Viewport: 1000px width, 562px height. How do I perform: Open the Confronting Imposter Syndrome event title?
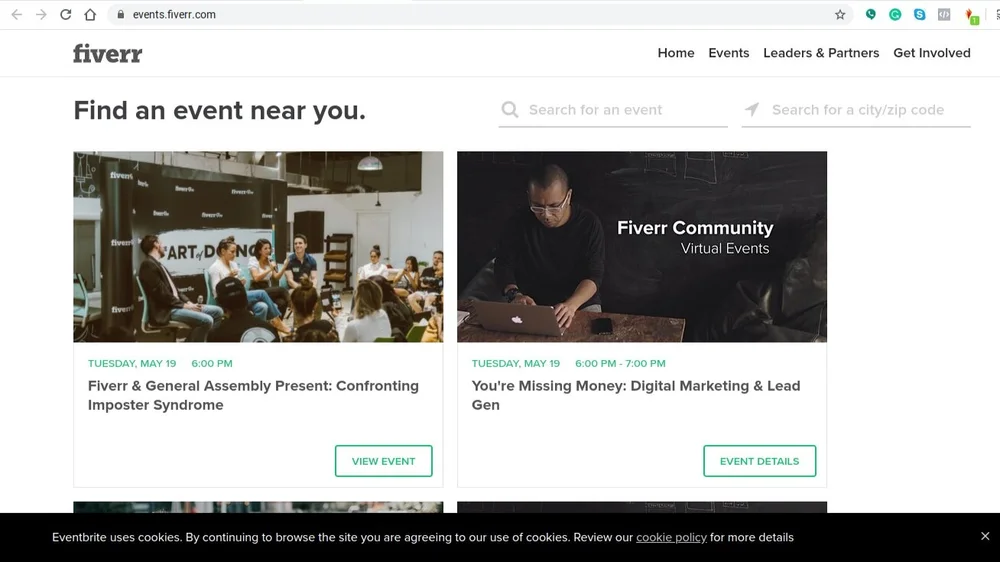[x=253, y=395]
